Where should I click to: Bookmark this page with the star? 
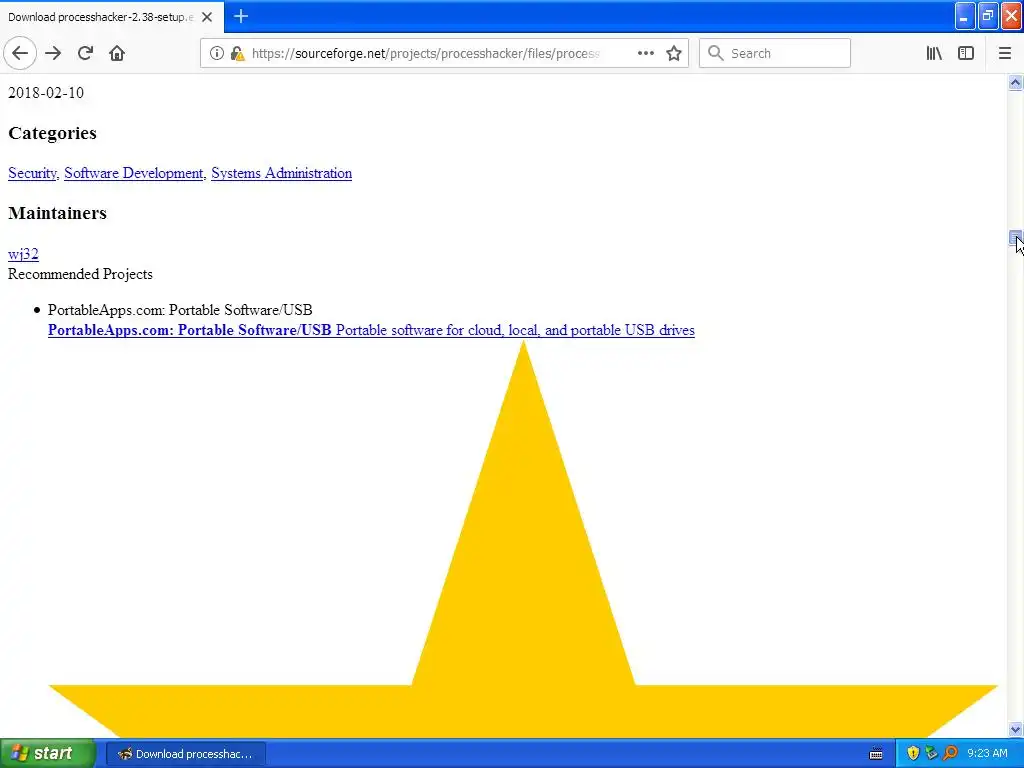pos(674,53)
